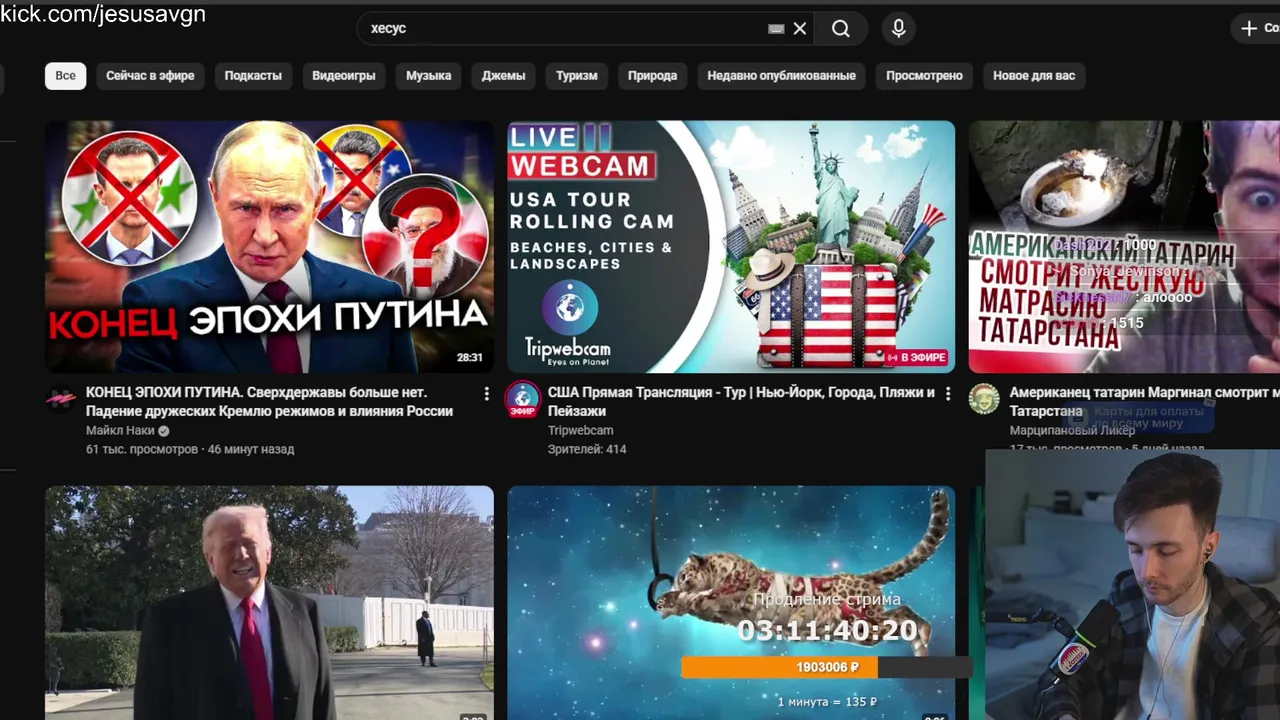The height and width of the screenshot is (720, 1280).
Task: Clear the search query with the X icon
Action: pyautogui.click(x=800, y=29)
